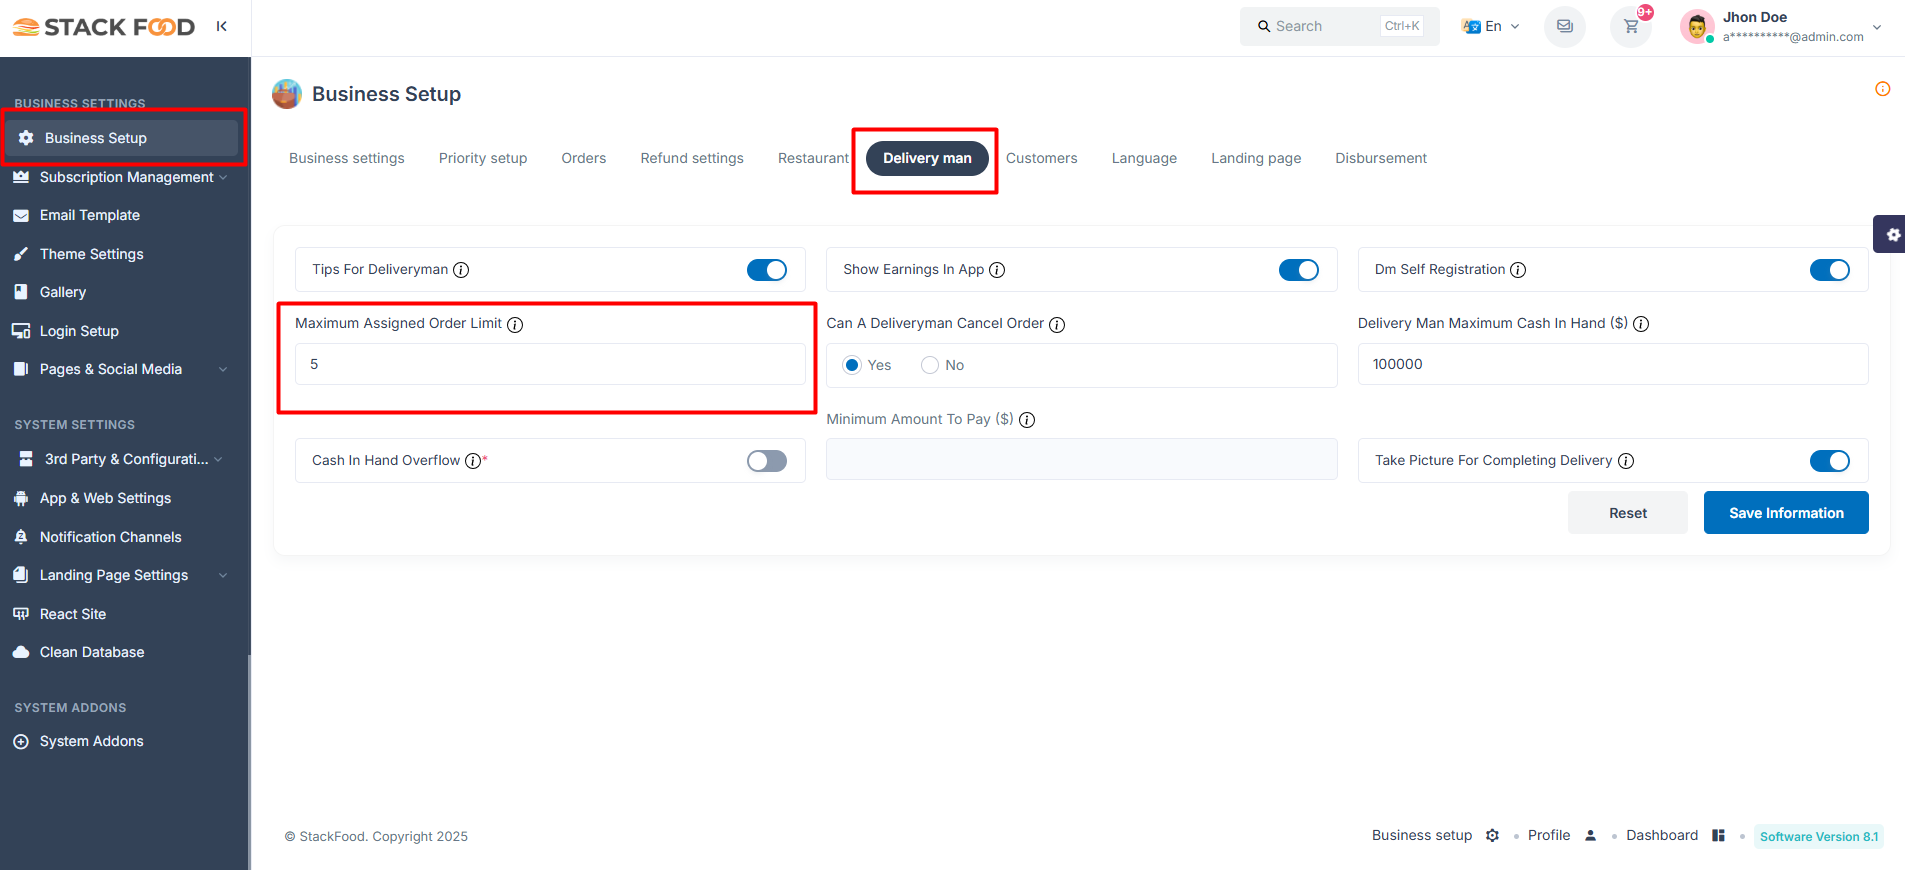Open the En language dropdown

point(1490,27)
